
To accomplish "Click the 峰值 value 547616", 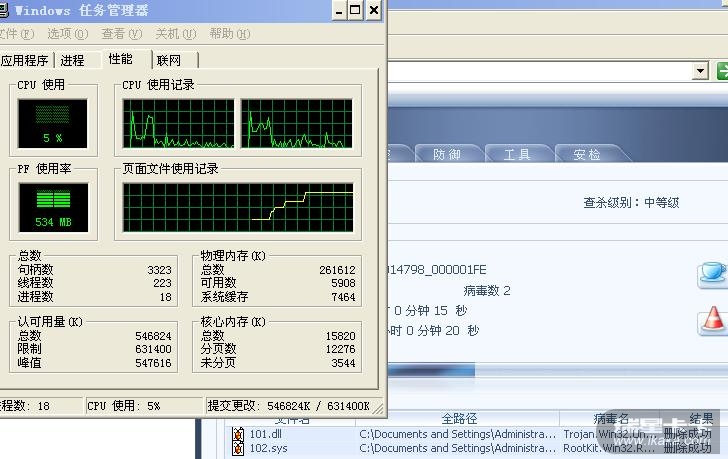I will point(153,363).
